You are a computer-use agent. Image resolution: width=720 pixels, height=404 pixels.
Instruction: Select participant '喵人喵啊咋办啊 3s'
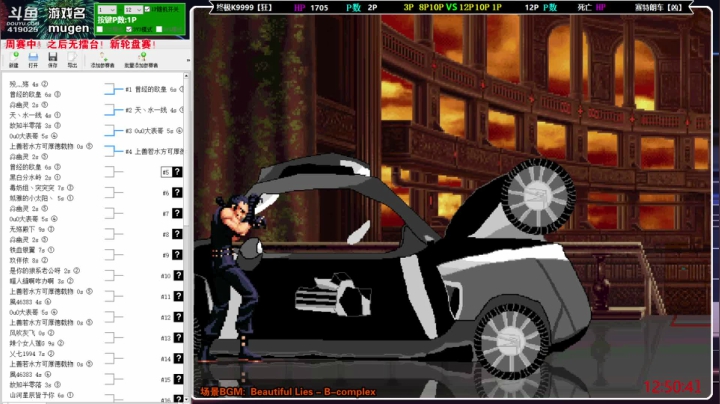tap(41, 281)
